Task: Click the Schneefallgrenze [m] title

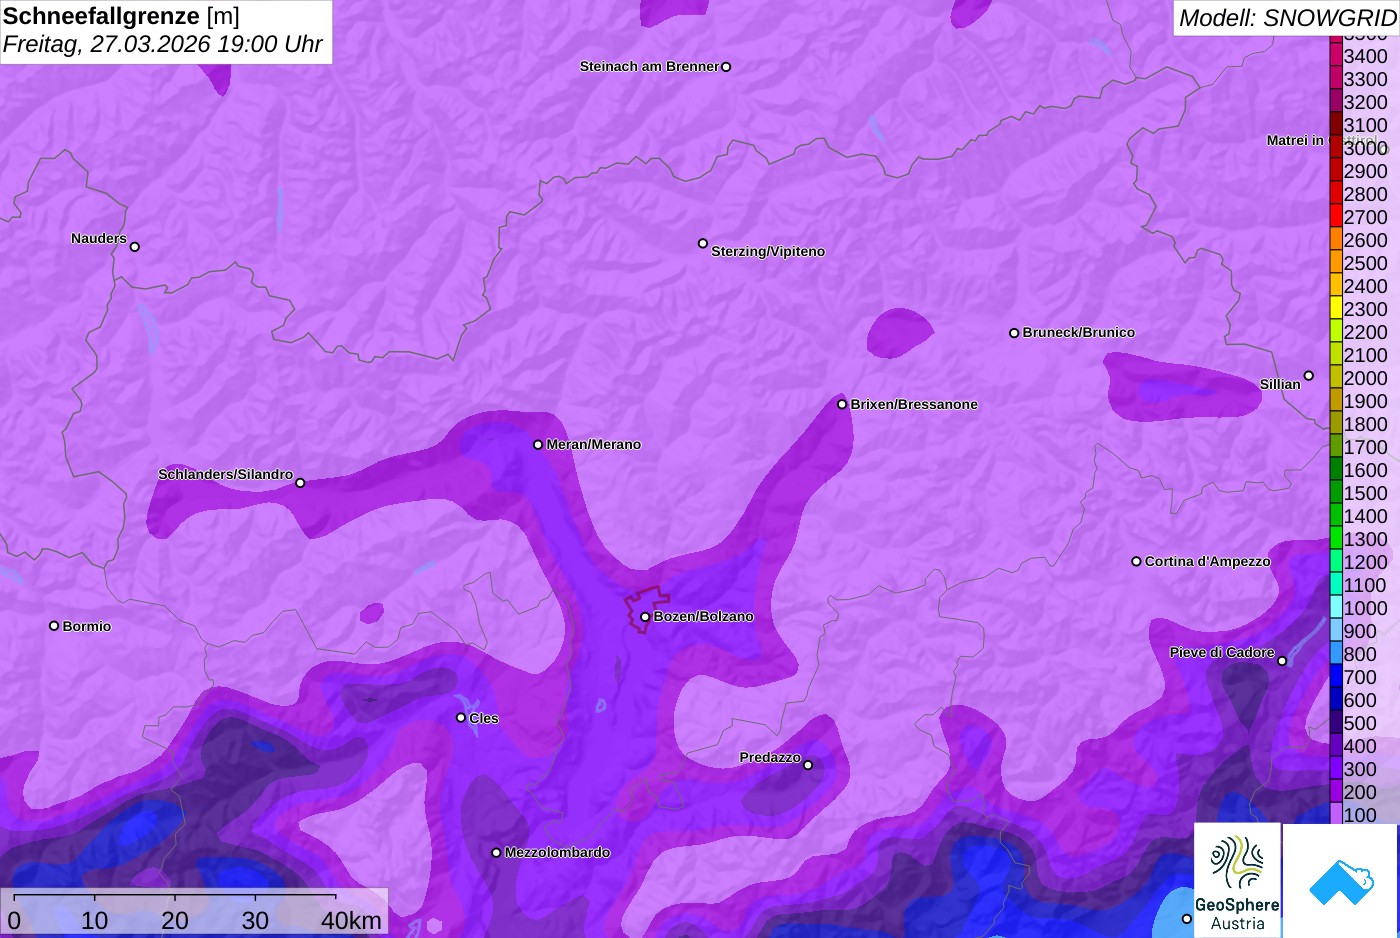Action: (x=121, y=16)
